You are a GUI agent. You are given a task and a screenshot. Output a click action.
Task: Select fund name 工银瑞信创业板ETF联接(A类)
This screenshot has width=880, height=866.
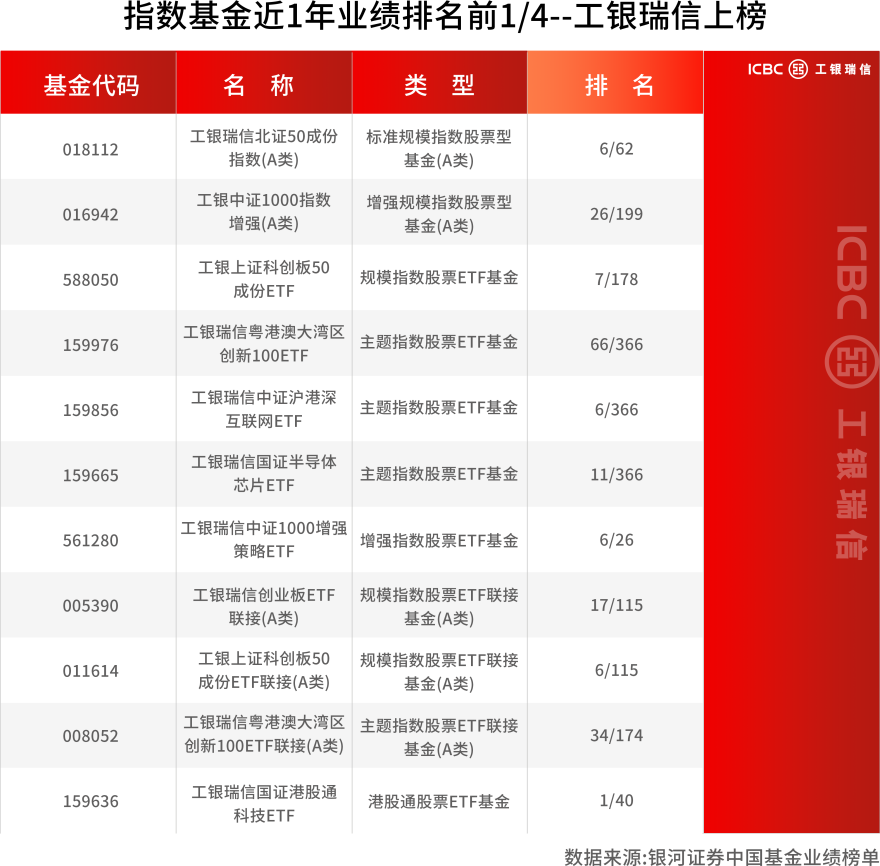264,607
